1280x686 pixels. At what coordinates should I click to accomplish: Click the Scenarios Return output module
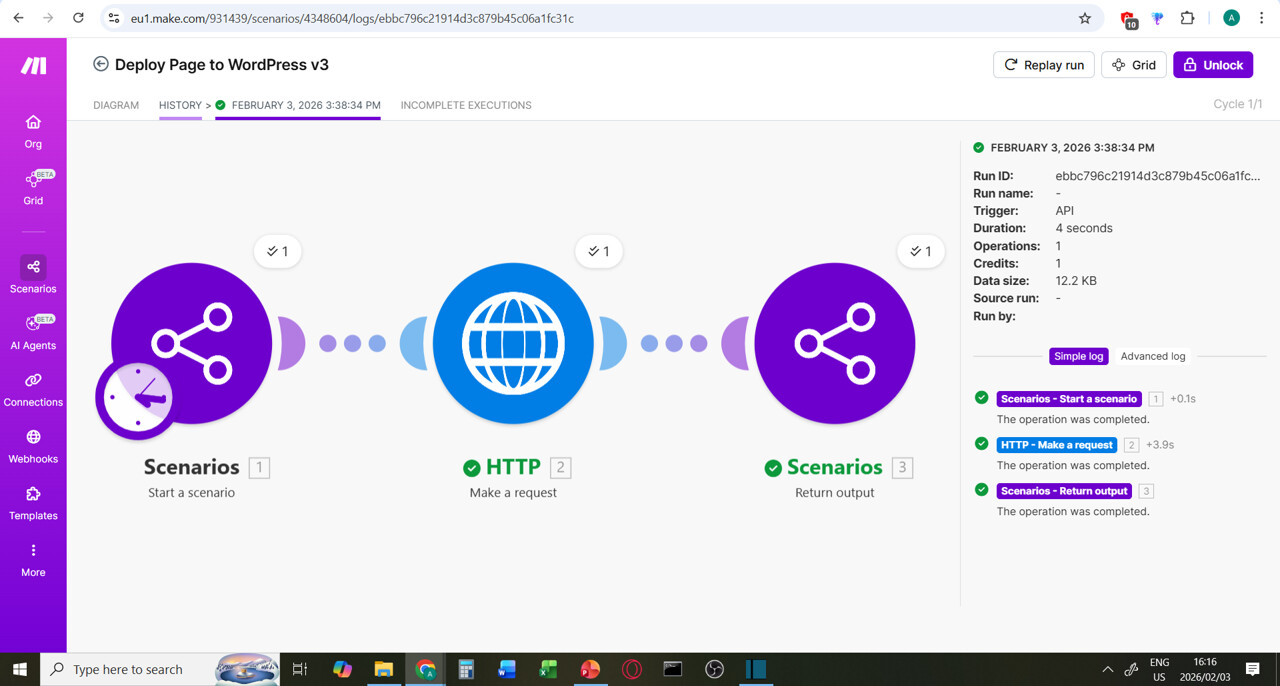point(835,343)
